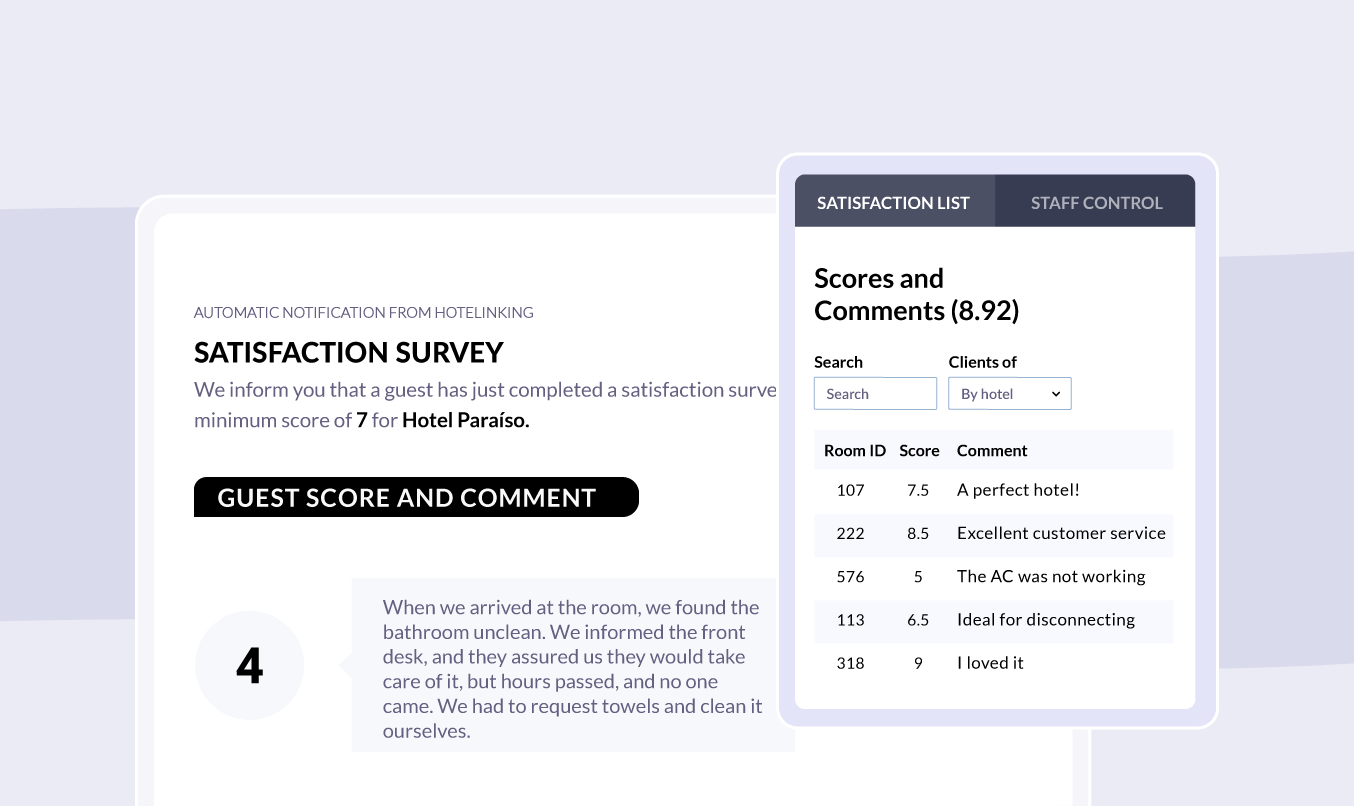Open the AC was not working comment

tap(1051, 576)
